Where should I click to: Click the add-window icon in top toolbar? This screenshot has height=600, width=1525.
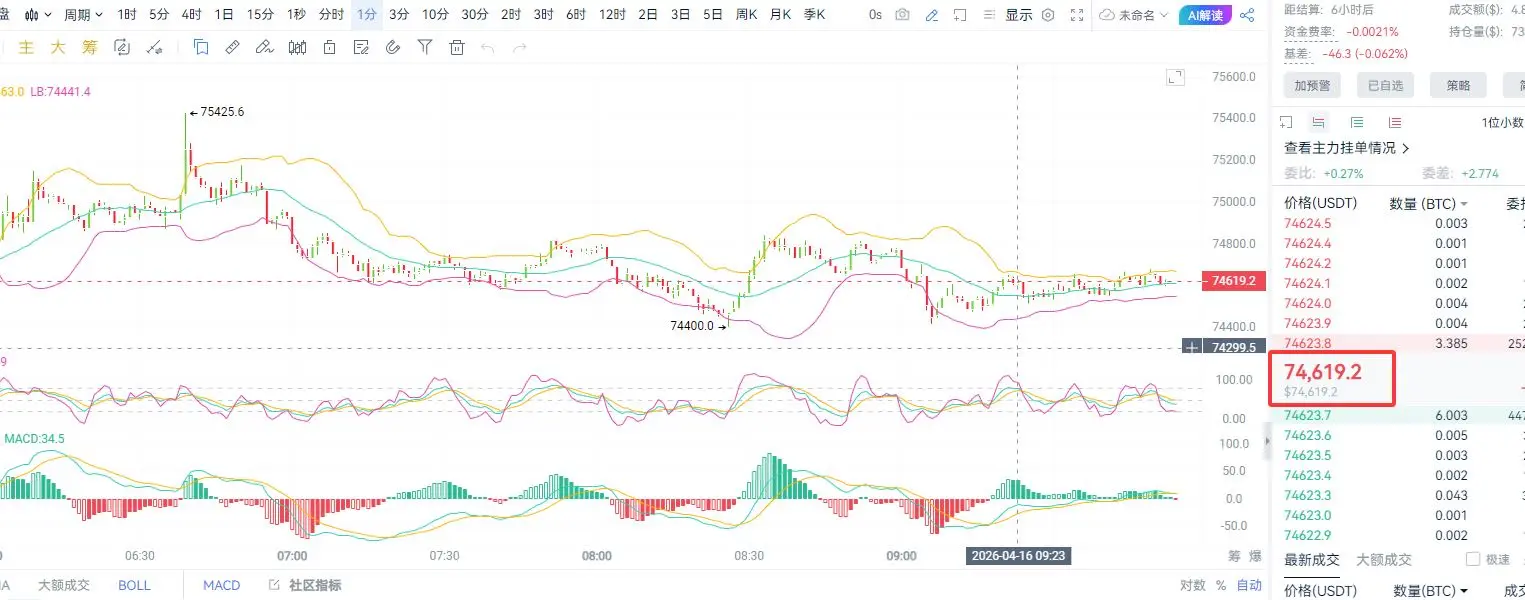(x=960, y=15)
